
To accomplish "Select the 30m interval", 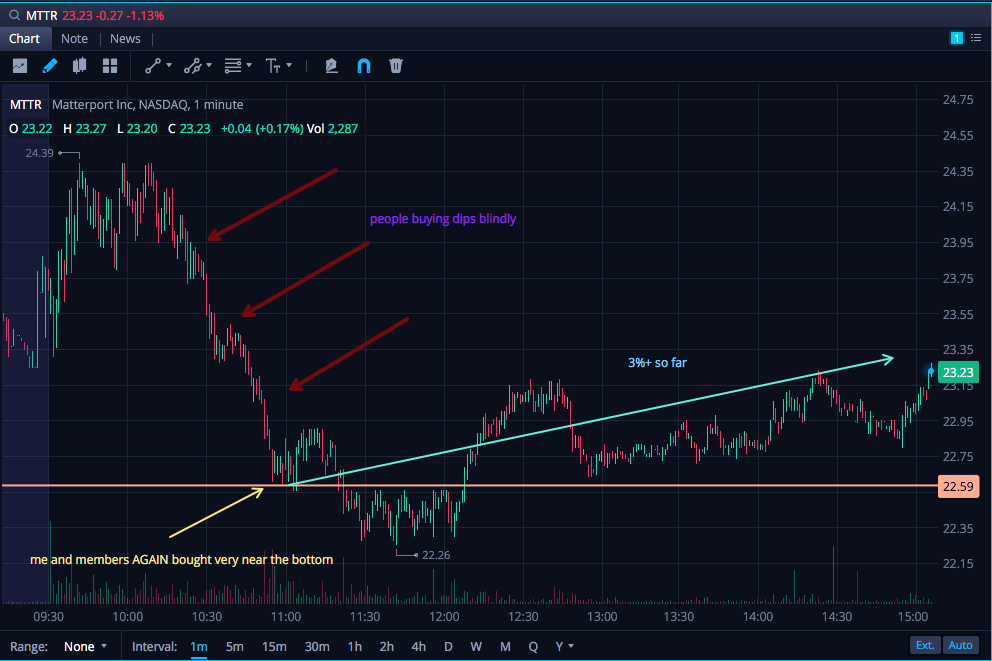I will pos(317,646).
